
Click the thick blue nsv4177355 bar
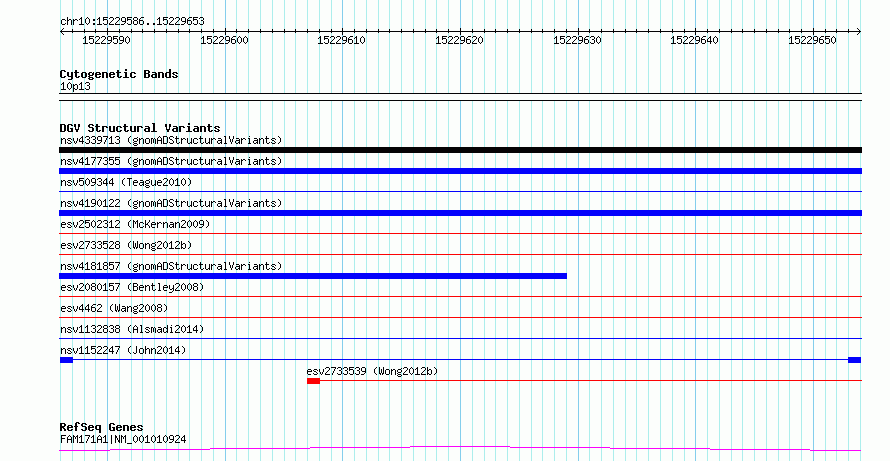point(460,171)
